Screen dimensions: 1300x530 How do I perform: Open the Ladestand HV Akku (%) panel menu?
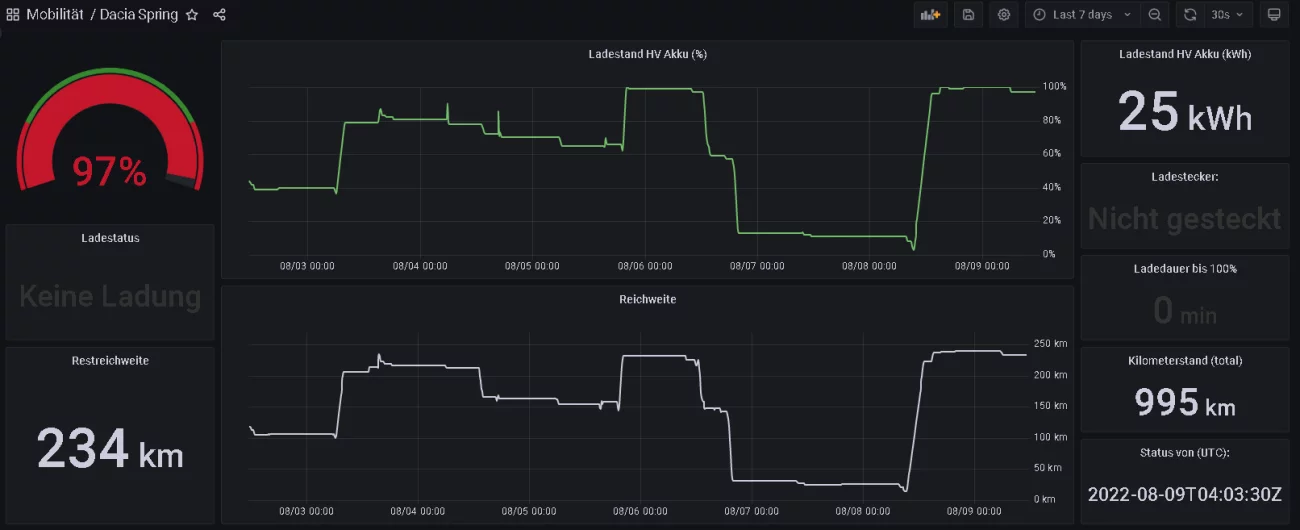click(x=647, y=54)
